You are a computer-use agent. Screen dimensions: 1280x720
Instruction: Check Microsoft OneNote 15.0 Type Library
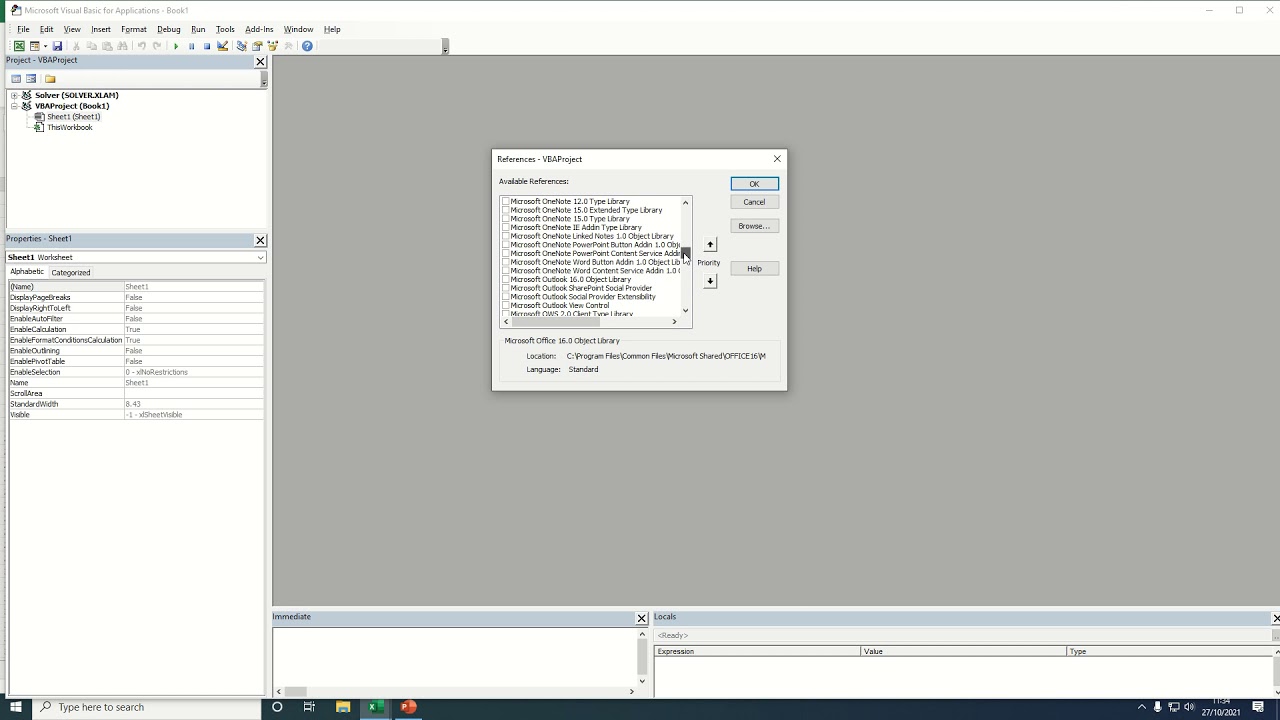tap(506, 219)
